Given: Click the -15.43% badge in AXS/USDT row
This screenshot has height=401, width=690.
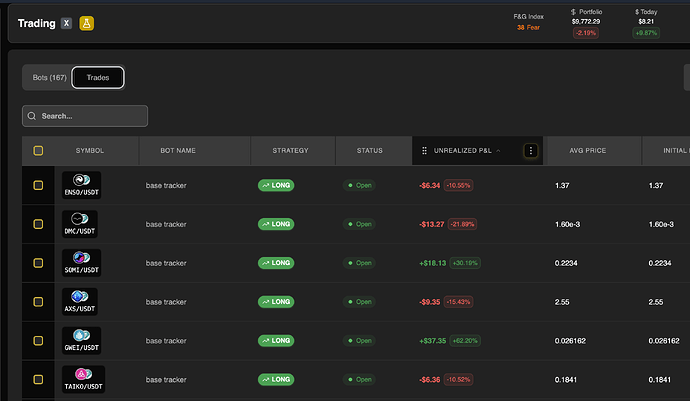Looking at the screenshot, I should point(458,302).
